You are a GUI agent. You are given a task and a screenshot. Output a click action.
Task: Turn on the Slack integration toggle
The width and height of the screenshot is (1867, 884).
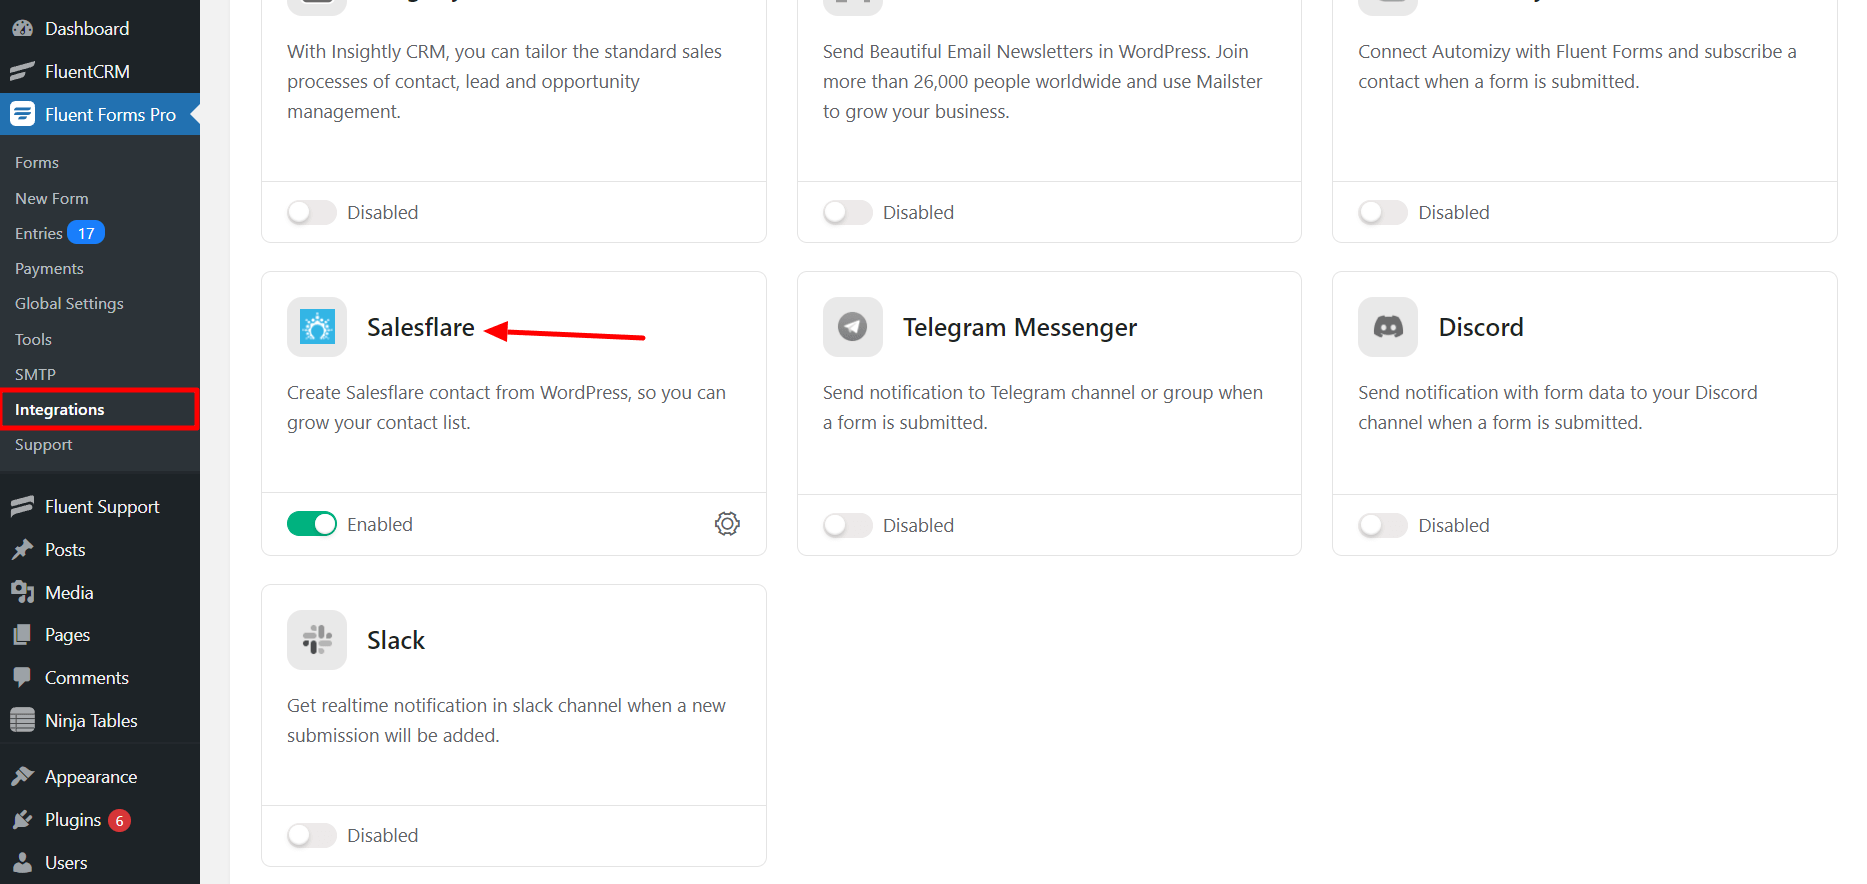pos(312,835)
